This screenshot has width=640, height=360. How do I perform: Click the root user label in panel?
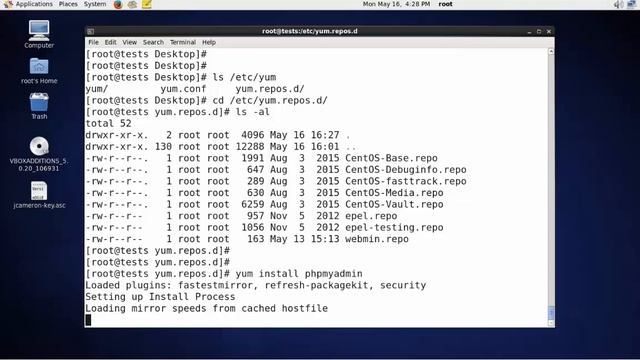pyautogui.click(x=445, y=4)
